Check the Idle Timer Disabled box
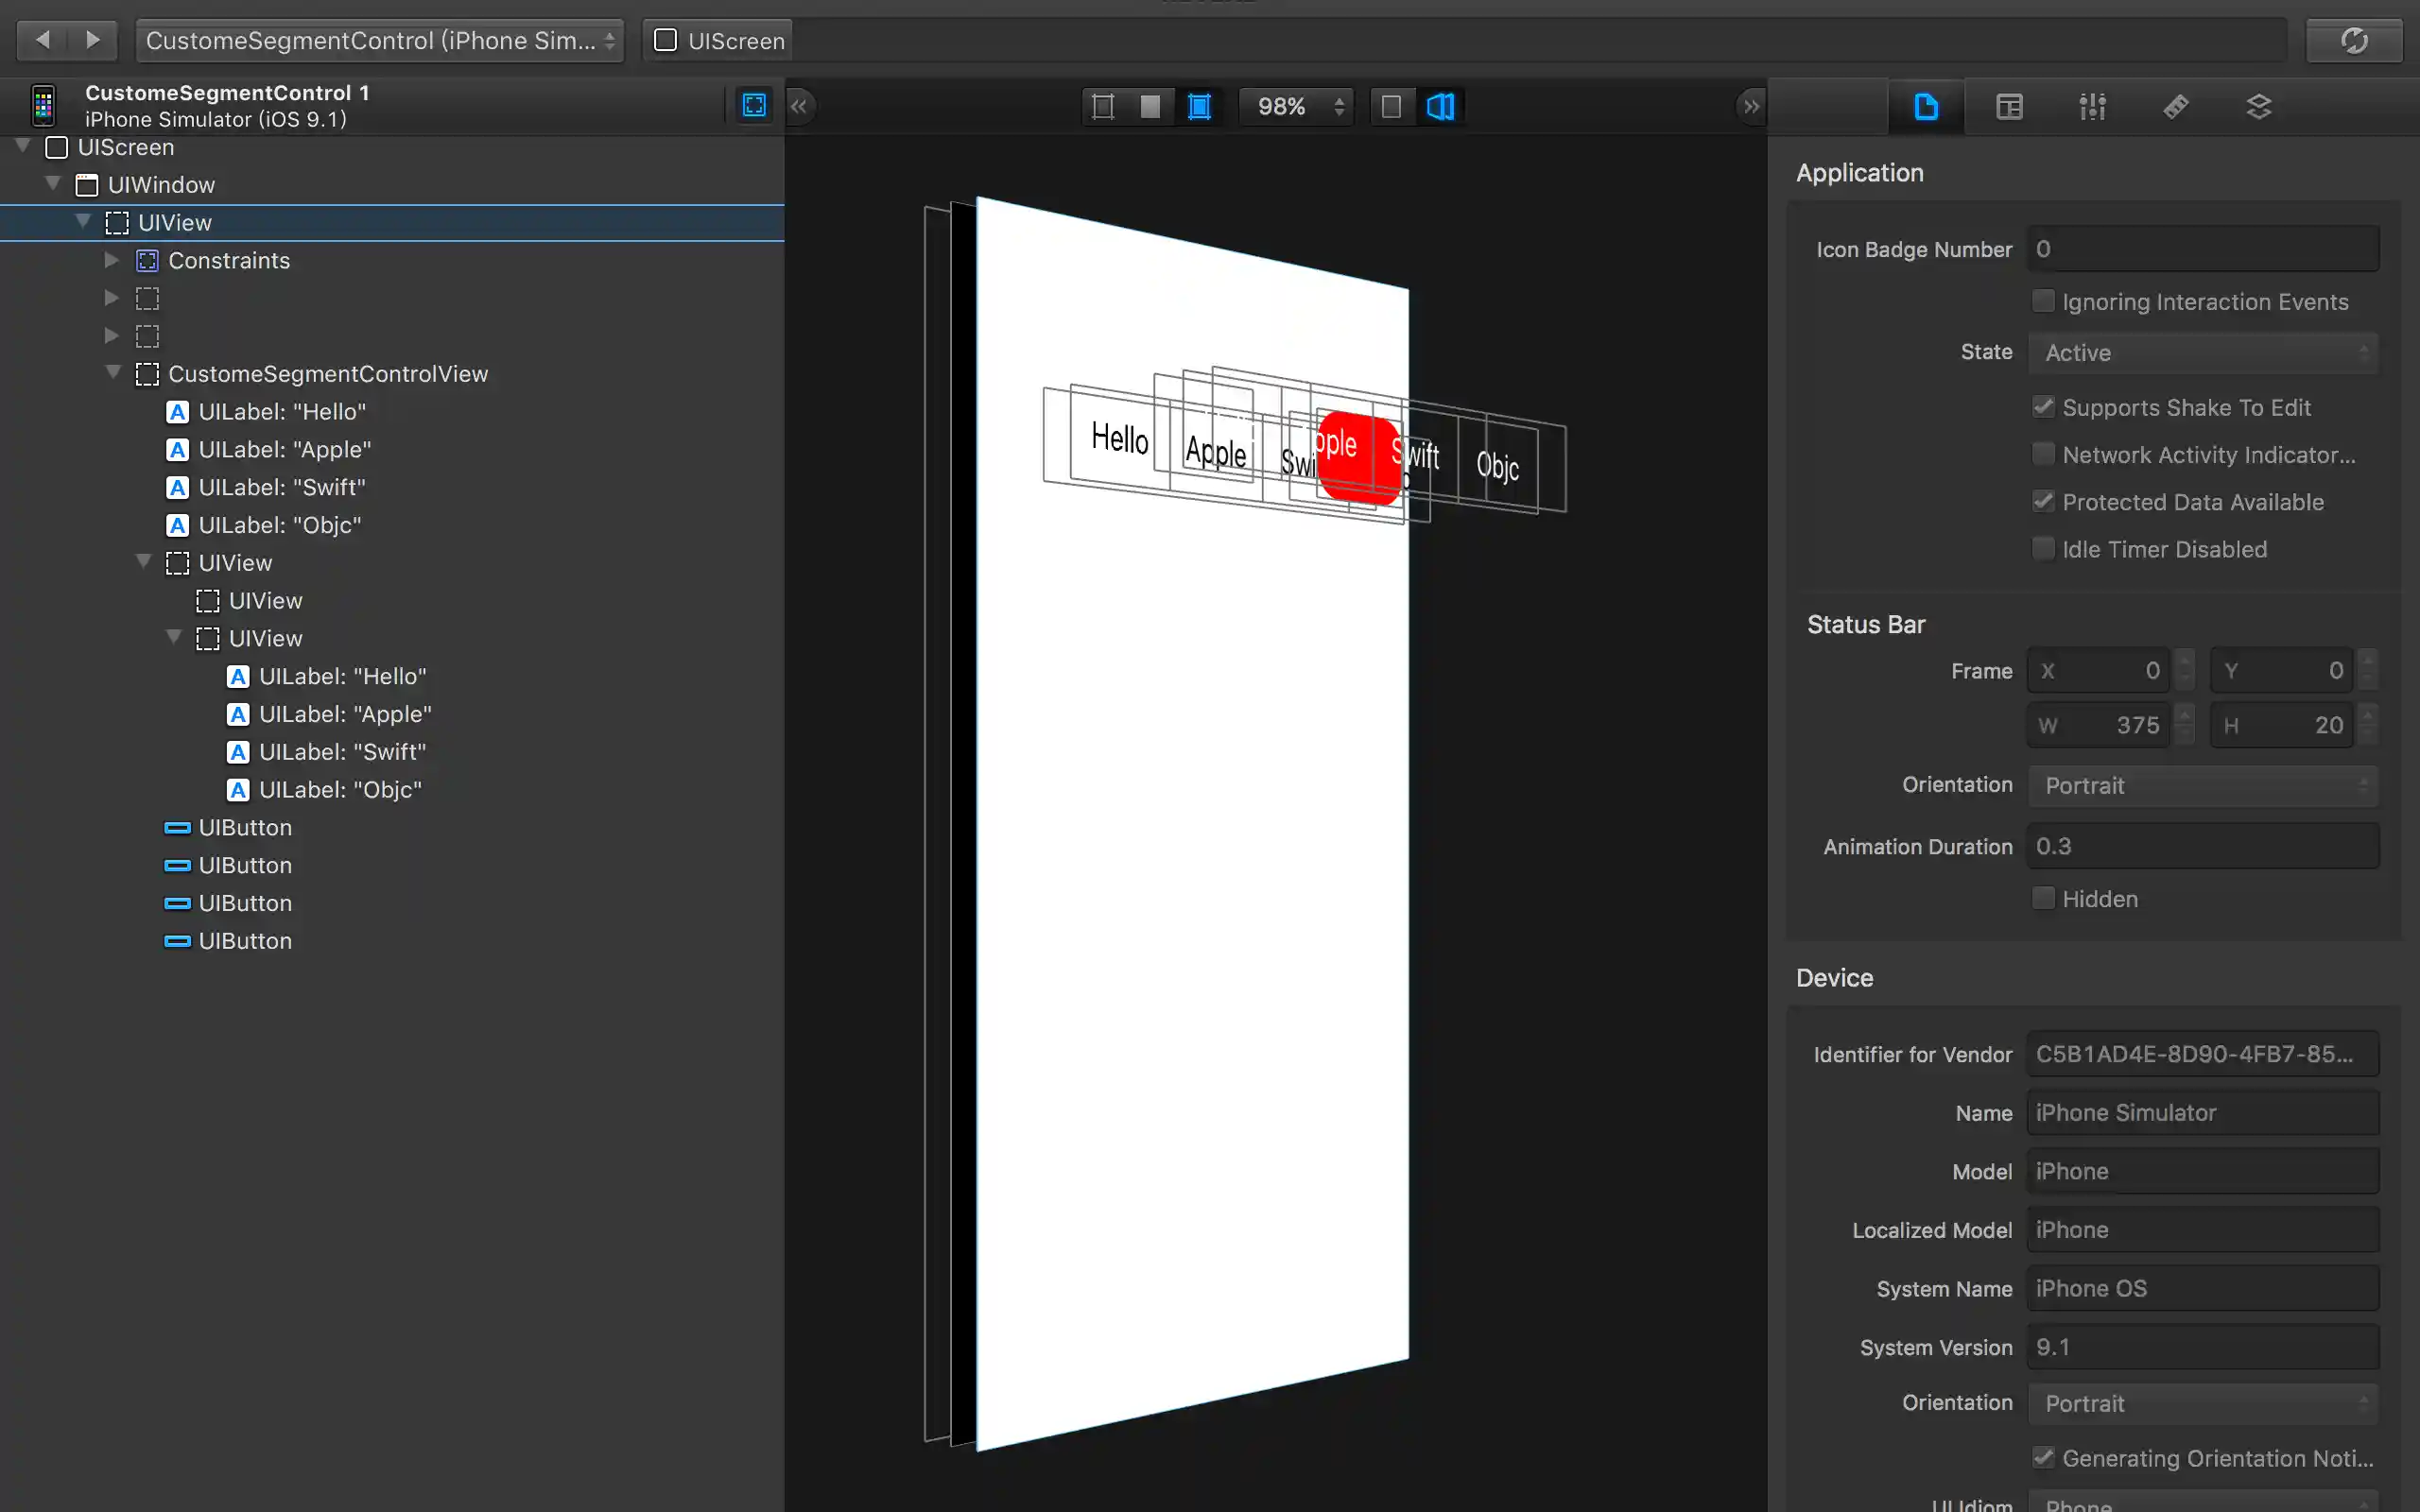2420x1512 pixels. coord(2043,549)
